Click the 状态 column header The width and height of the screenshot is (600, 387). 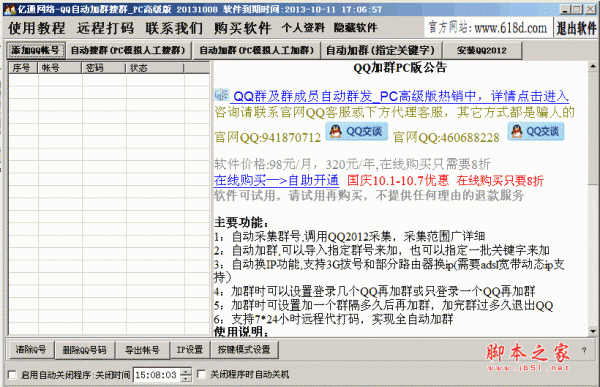tap(155, 68)
